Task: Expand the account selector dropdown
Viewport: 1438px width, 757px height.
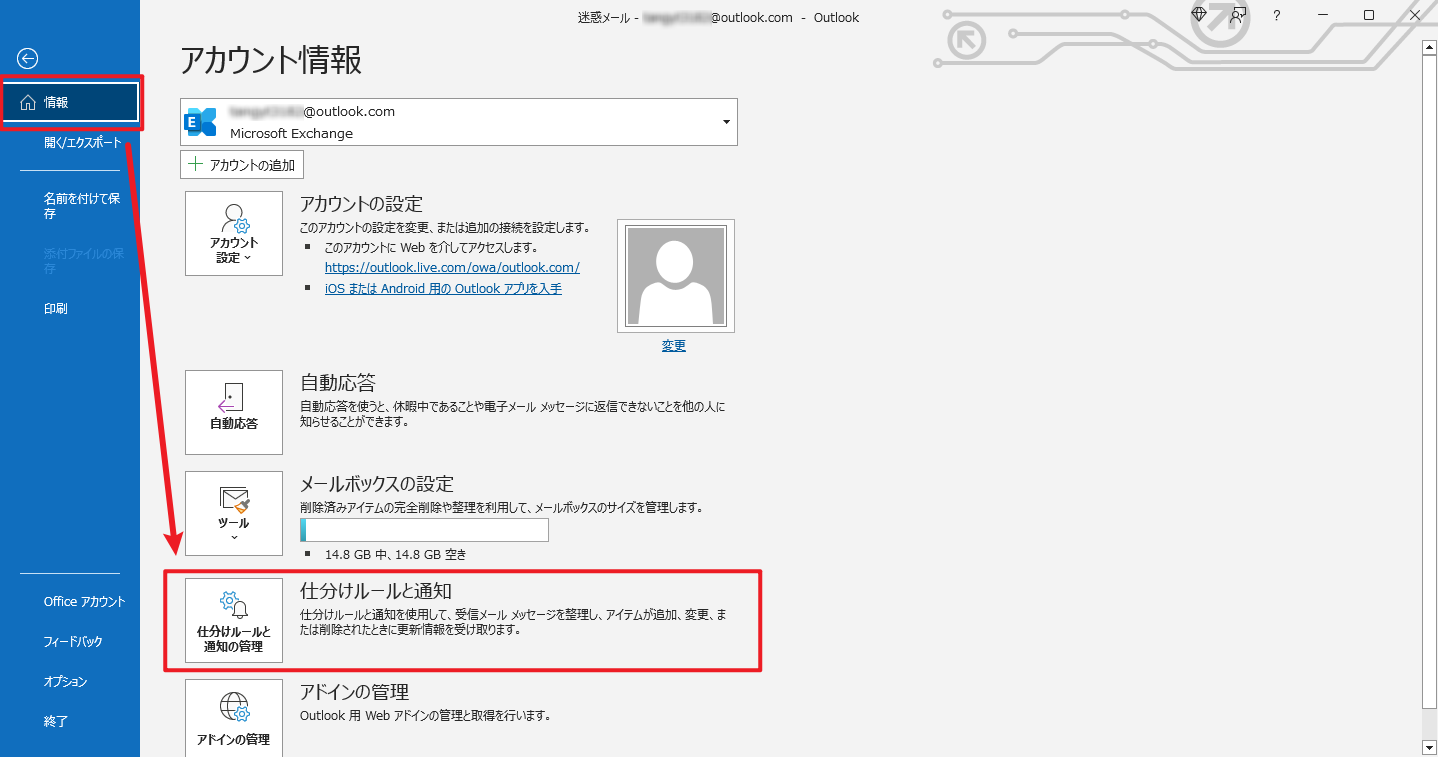Action: 726,122
